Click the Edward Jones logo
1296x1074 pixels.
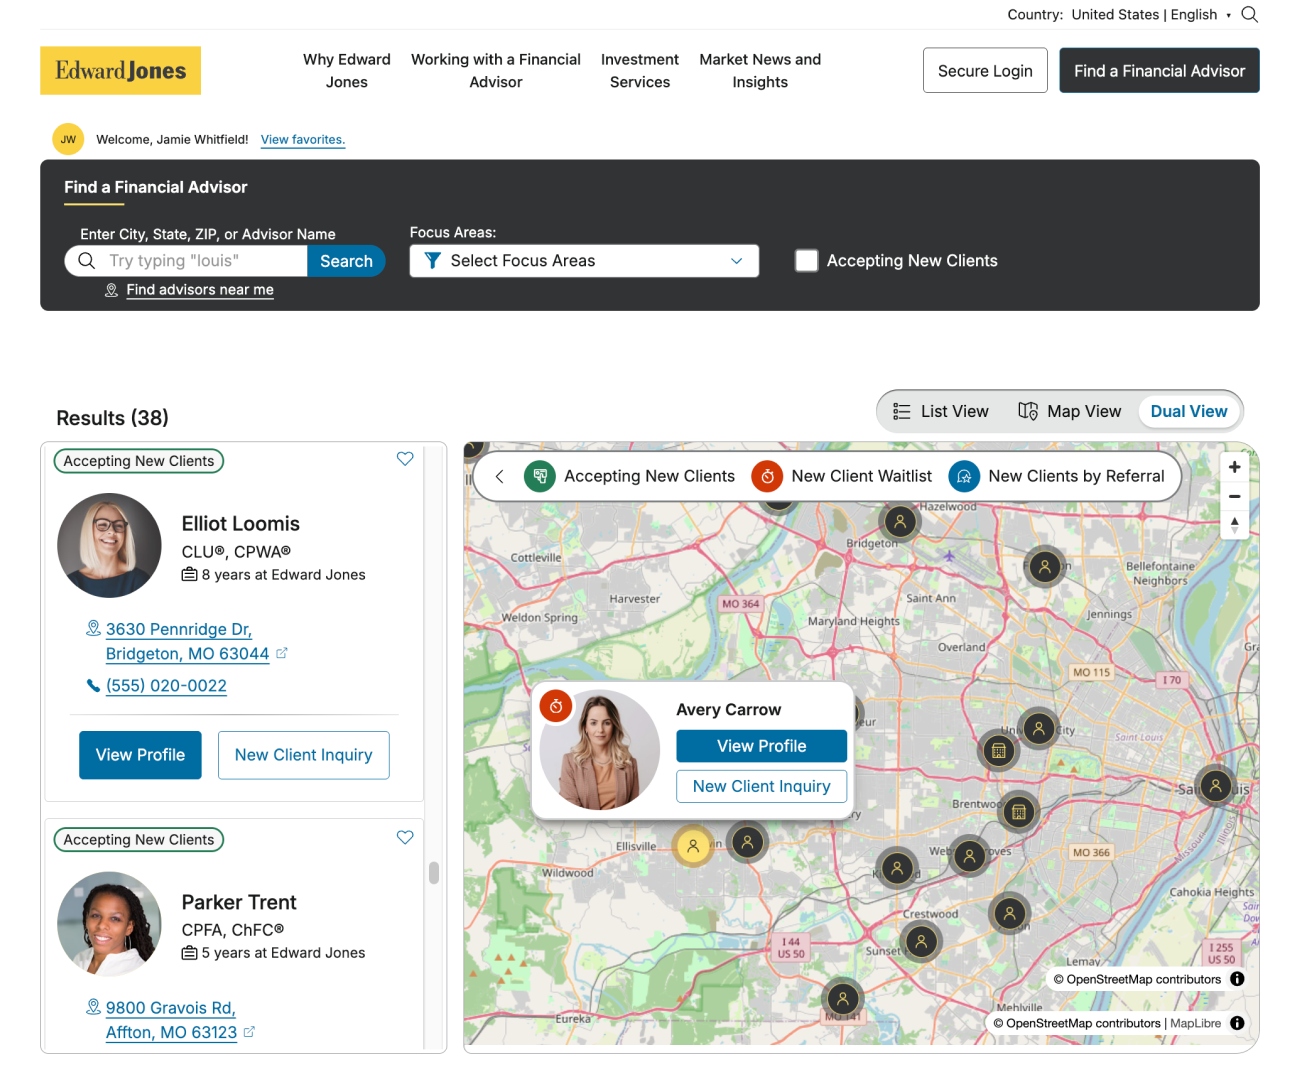pyautogui.click(x=120, y=71)
